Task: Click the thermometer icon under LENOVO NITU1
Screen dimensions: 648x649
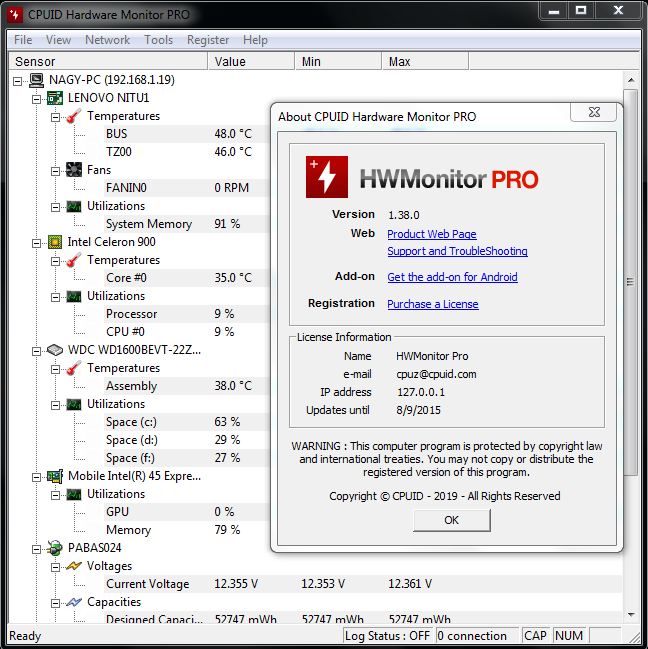Action: click(74, 116)
